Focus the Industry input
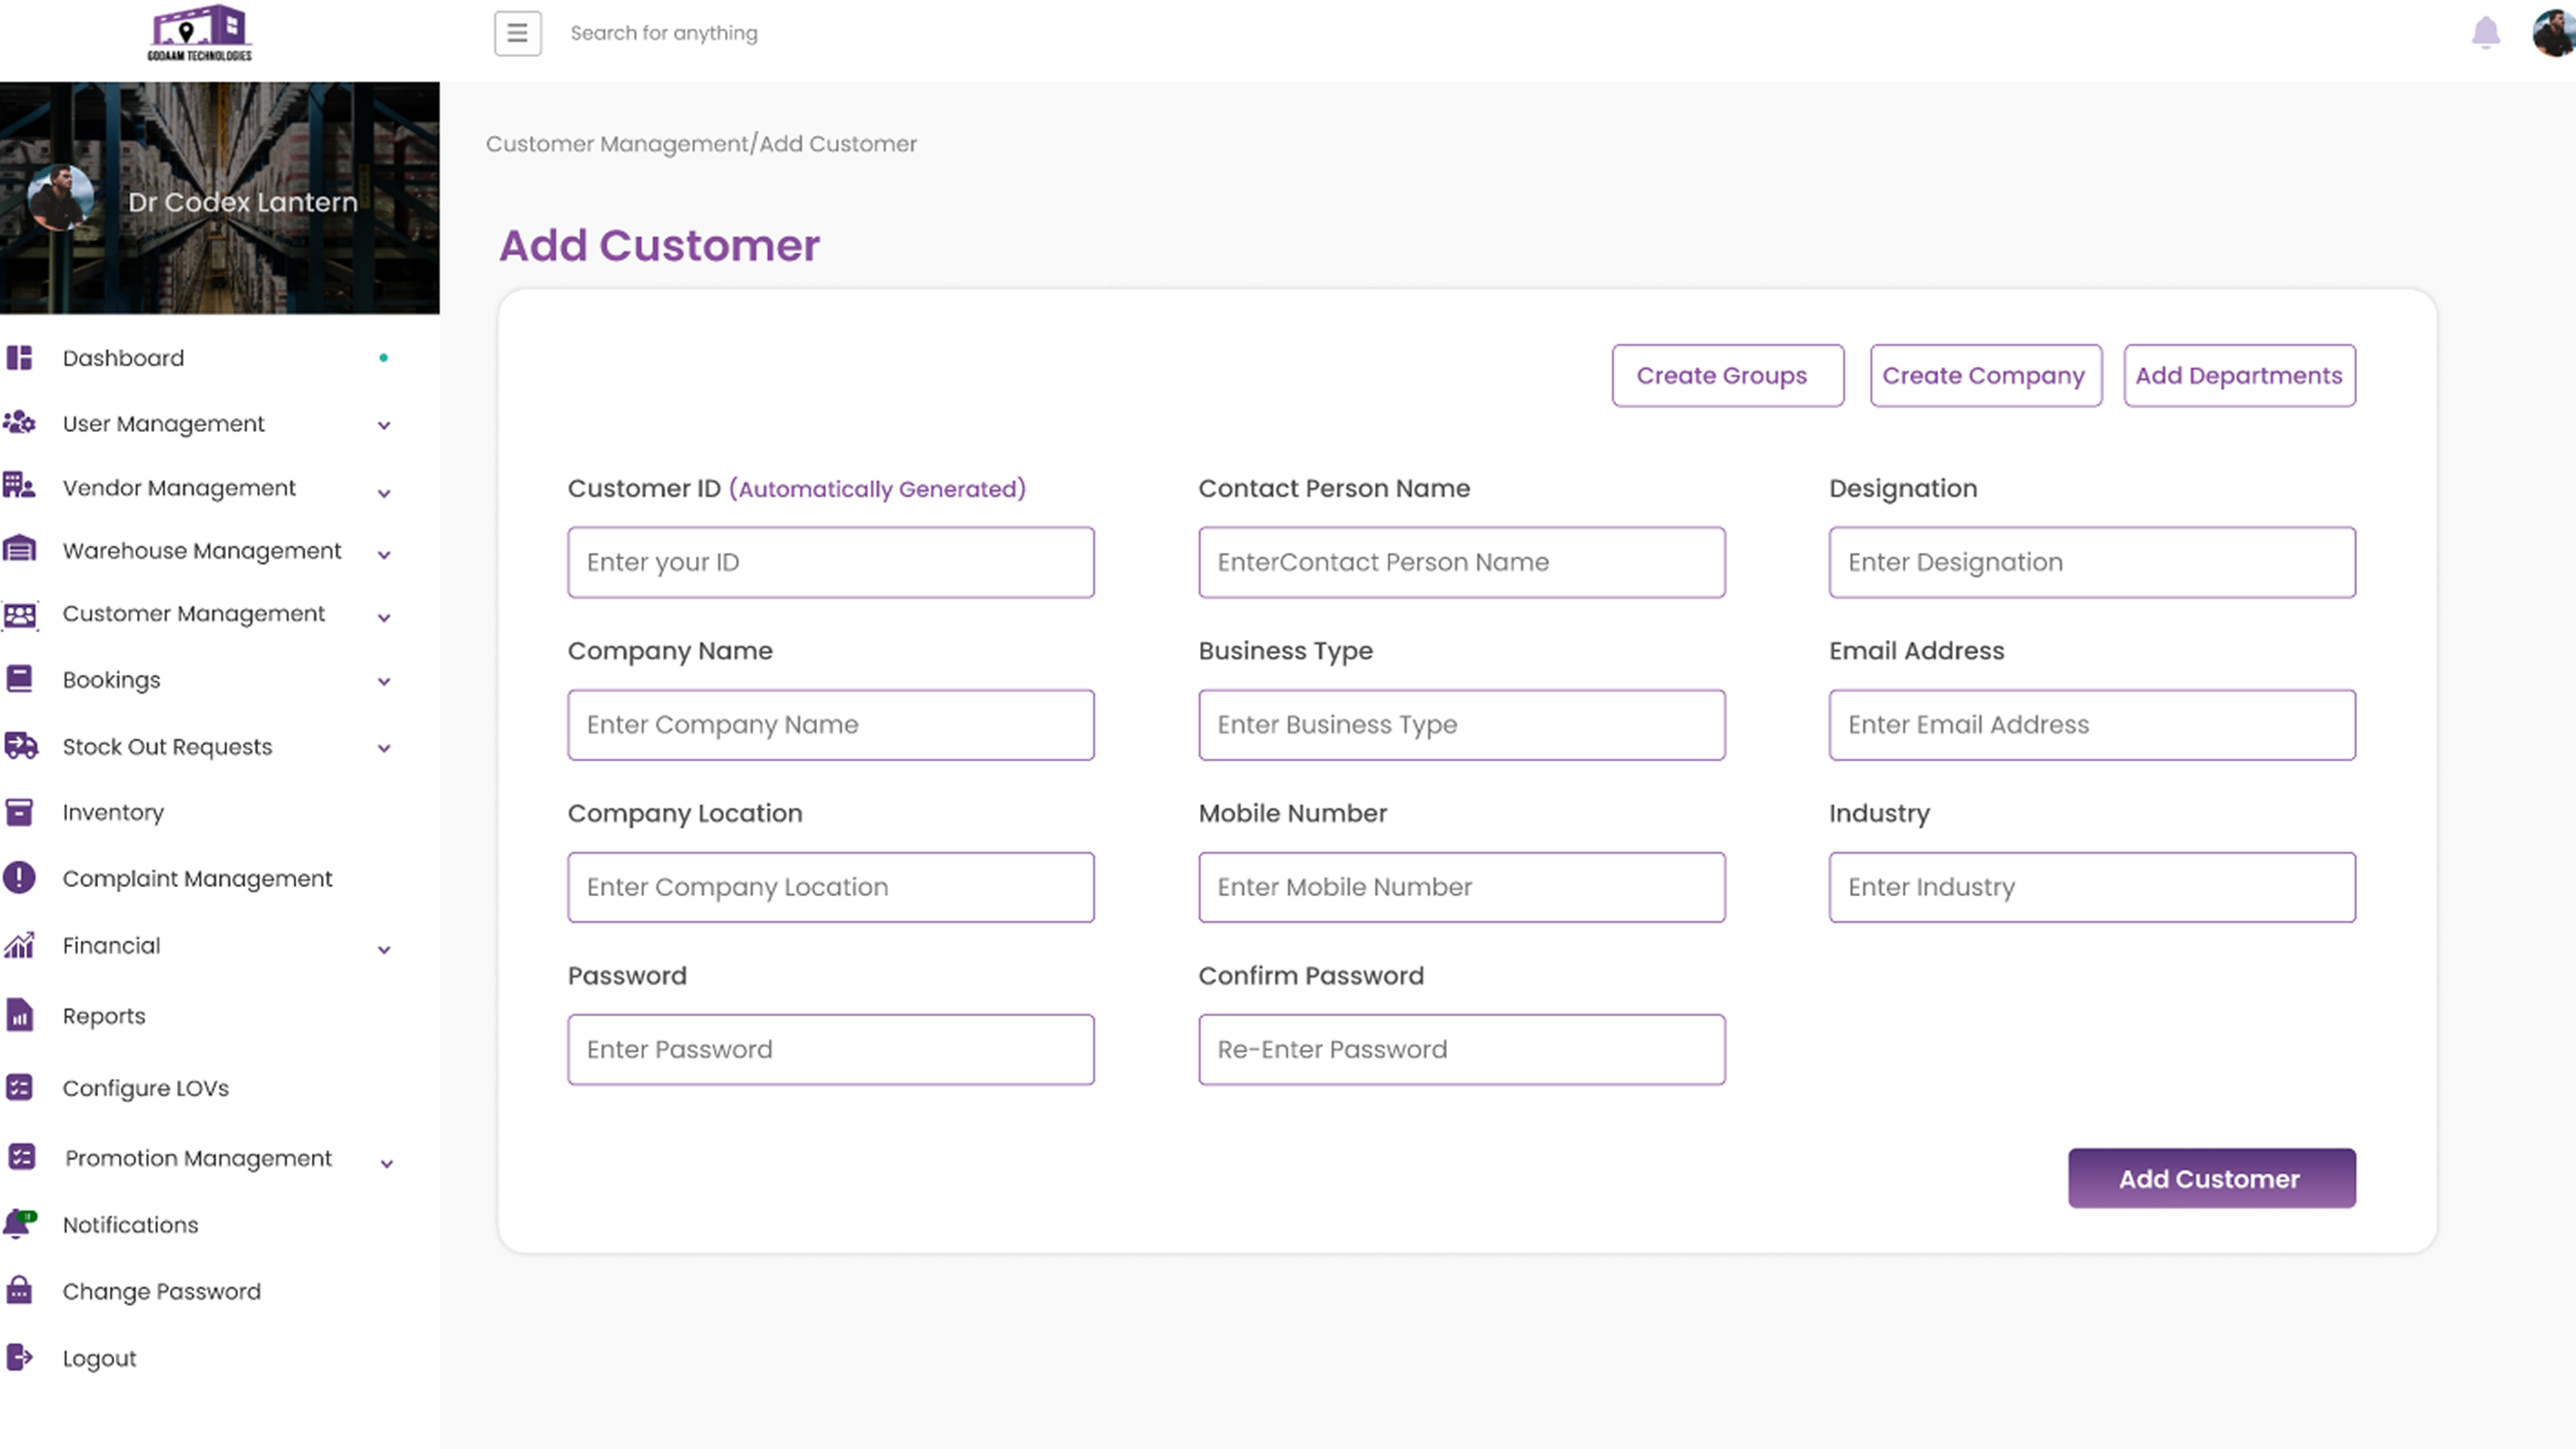The image size is (2576, 1449). tap(2092, 887)
